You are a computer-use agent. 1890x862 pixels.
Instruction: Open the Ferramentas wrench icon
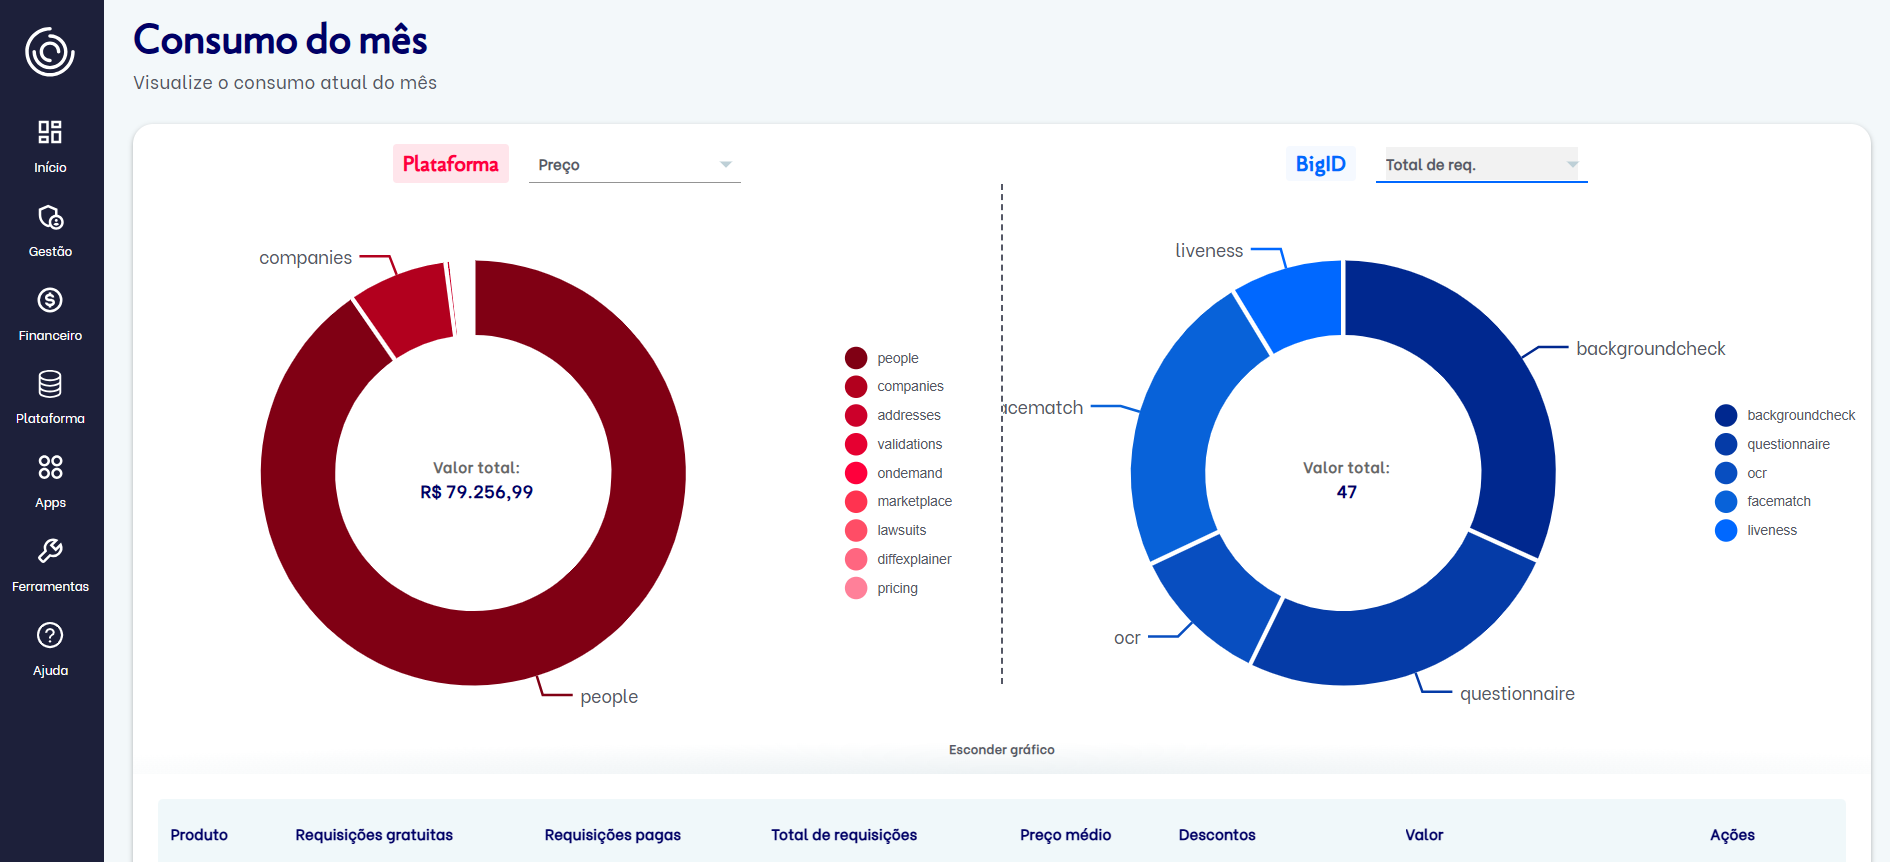(x=50, y=551)
